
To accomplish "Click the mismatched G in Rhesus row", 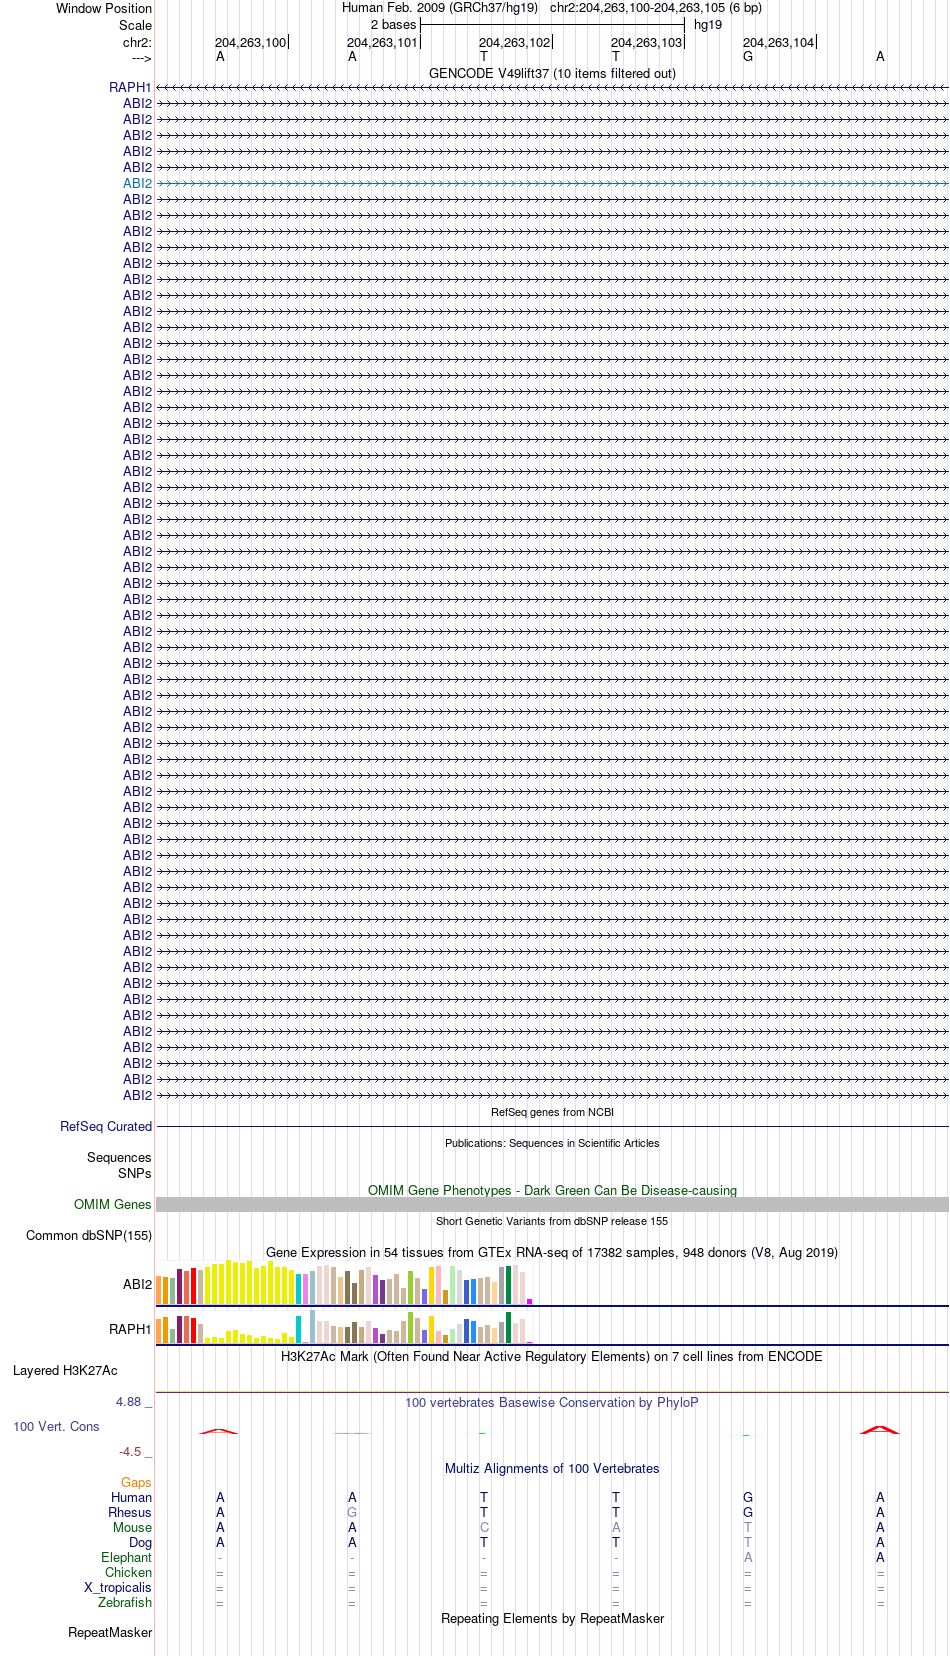I will [x=352, y=1513].
